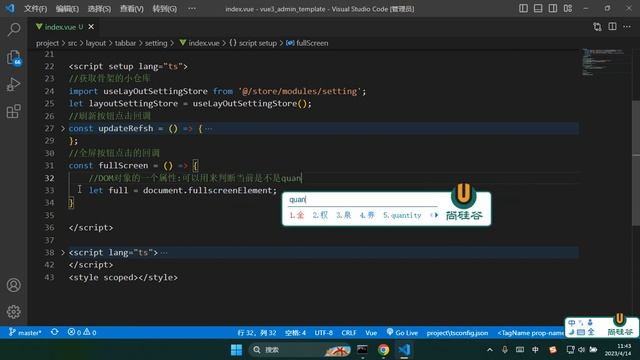Expand folded script block at line 38
This screenshot has width=640, height=360.
(x=63, y=253)
